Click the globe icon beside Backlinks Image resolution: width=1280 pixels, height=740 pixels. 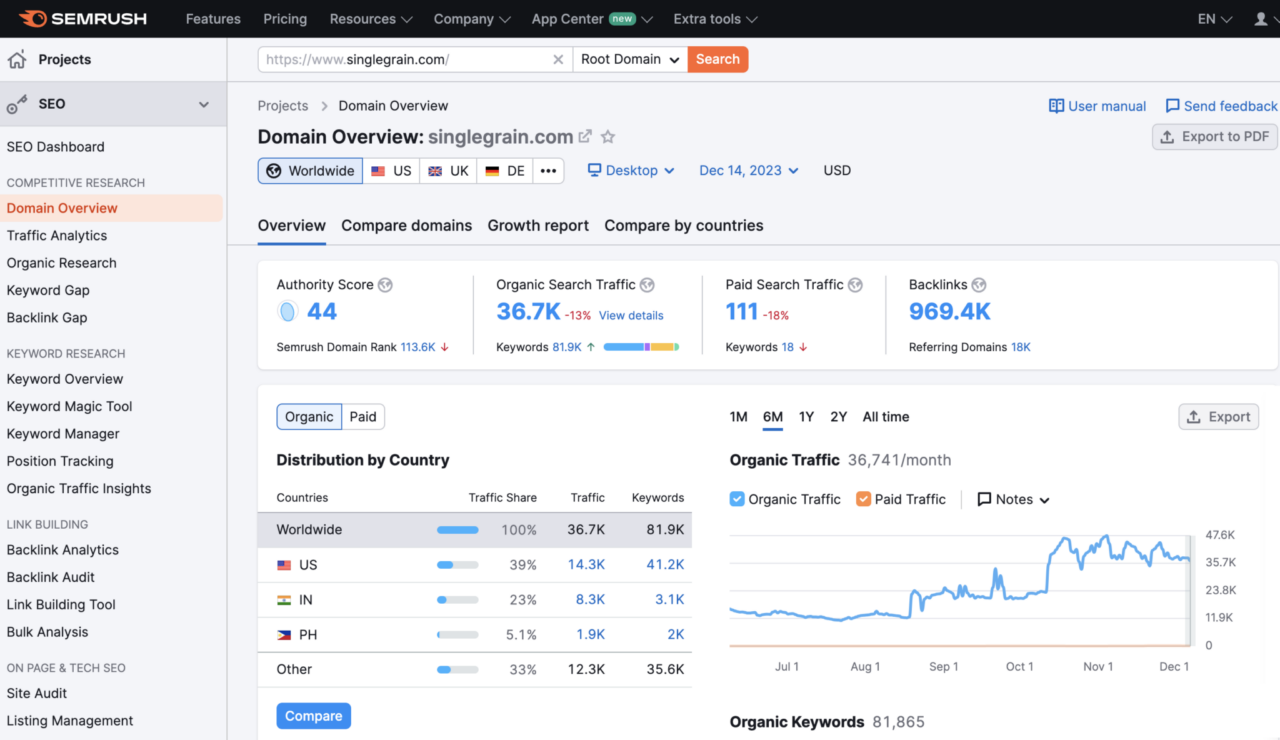coord(979,285)
